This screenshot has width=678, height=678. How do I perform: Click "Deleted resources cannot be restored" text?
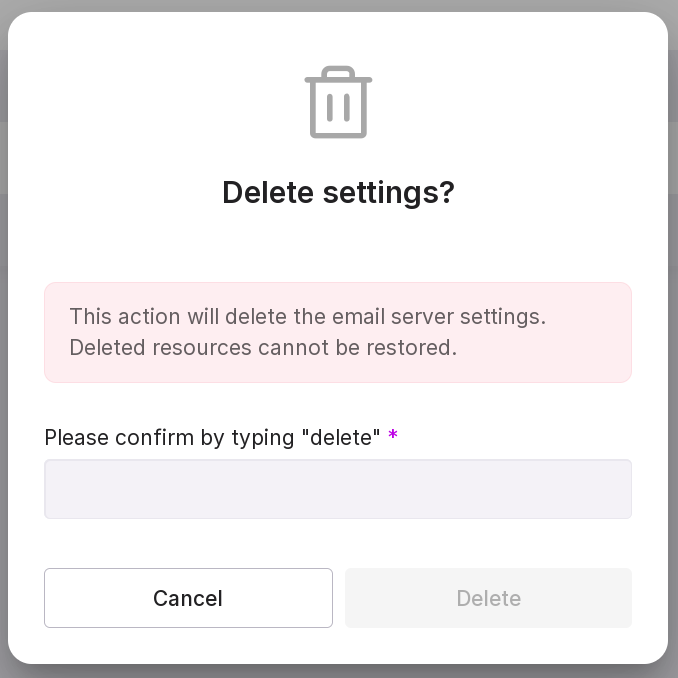pos(263,348)
